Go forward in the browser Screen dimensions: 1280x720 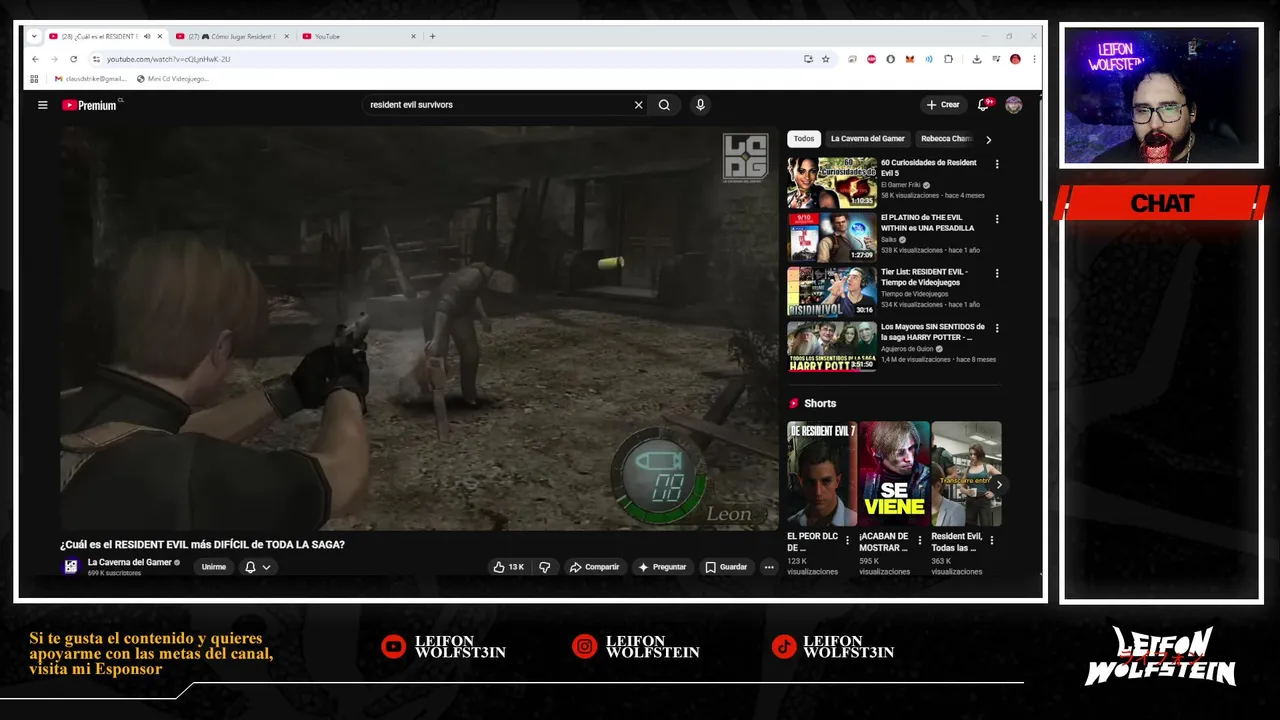tap(54, 59)
